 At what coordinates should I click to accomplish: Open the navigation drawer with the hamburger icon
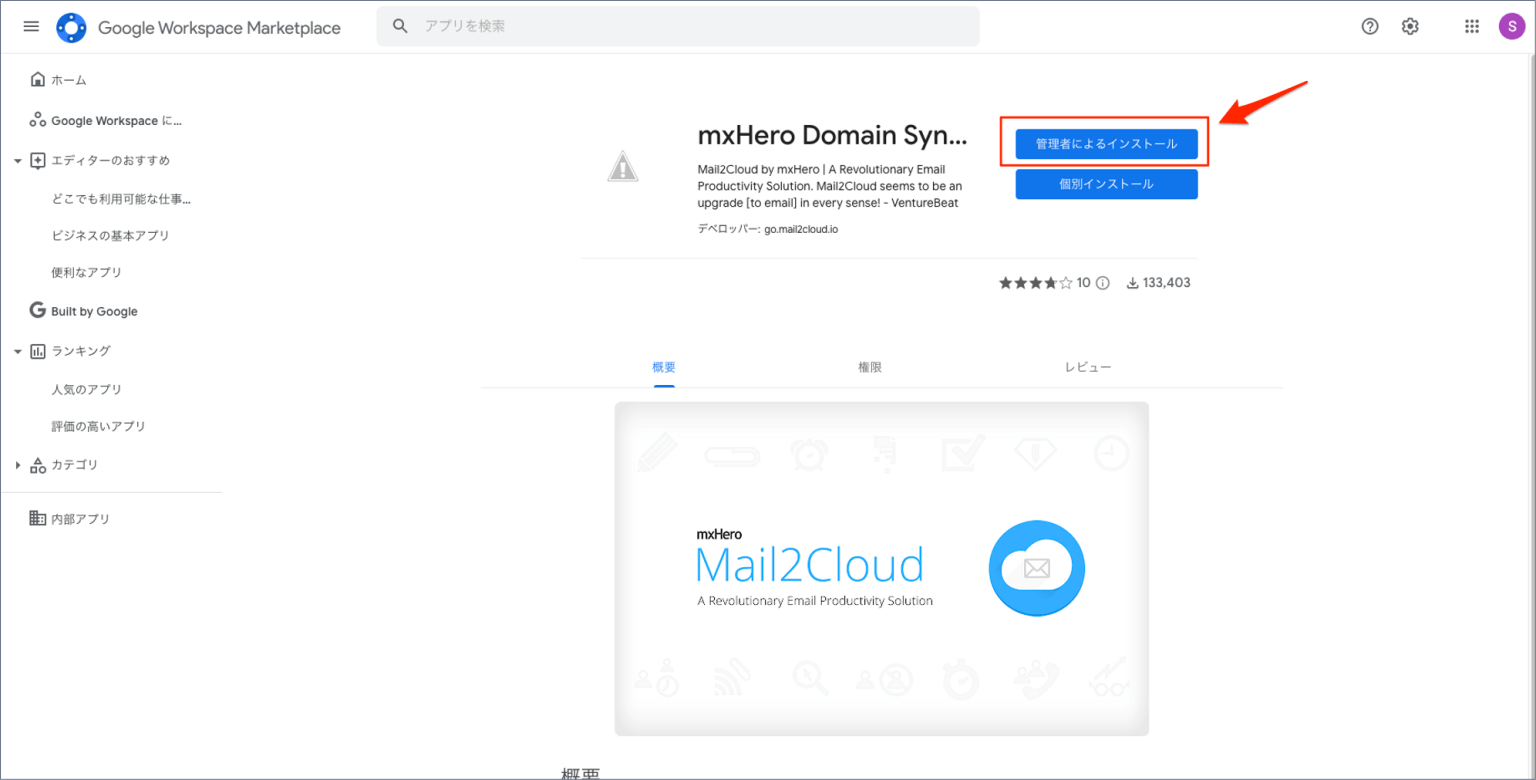pyautogui.click(x=30, y=26)
